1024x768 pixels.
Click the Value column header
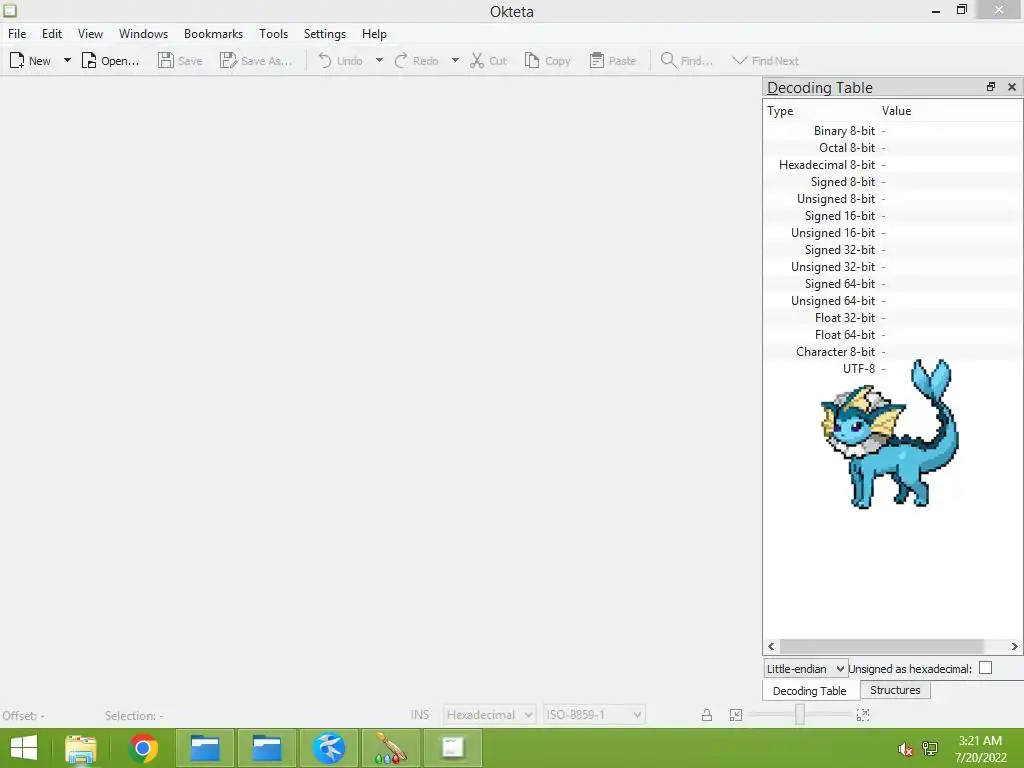pos(950,111)
